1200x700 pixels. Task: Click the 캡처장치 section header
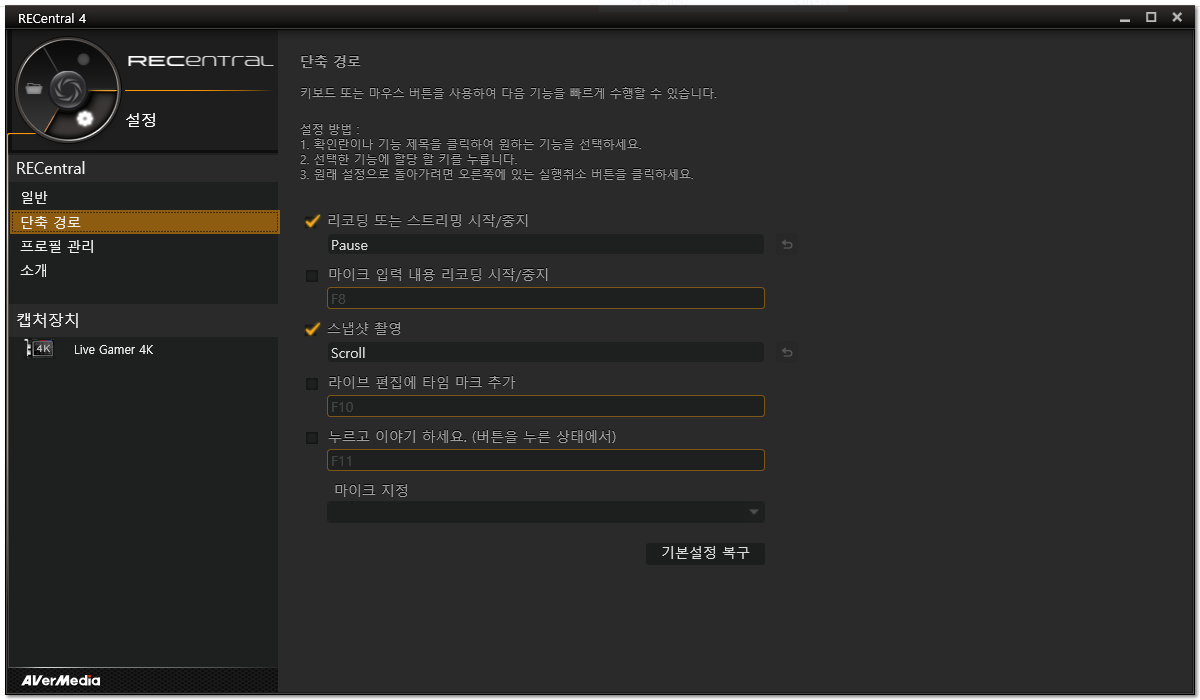coord(144,320)
